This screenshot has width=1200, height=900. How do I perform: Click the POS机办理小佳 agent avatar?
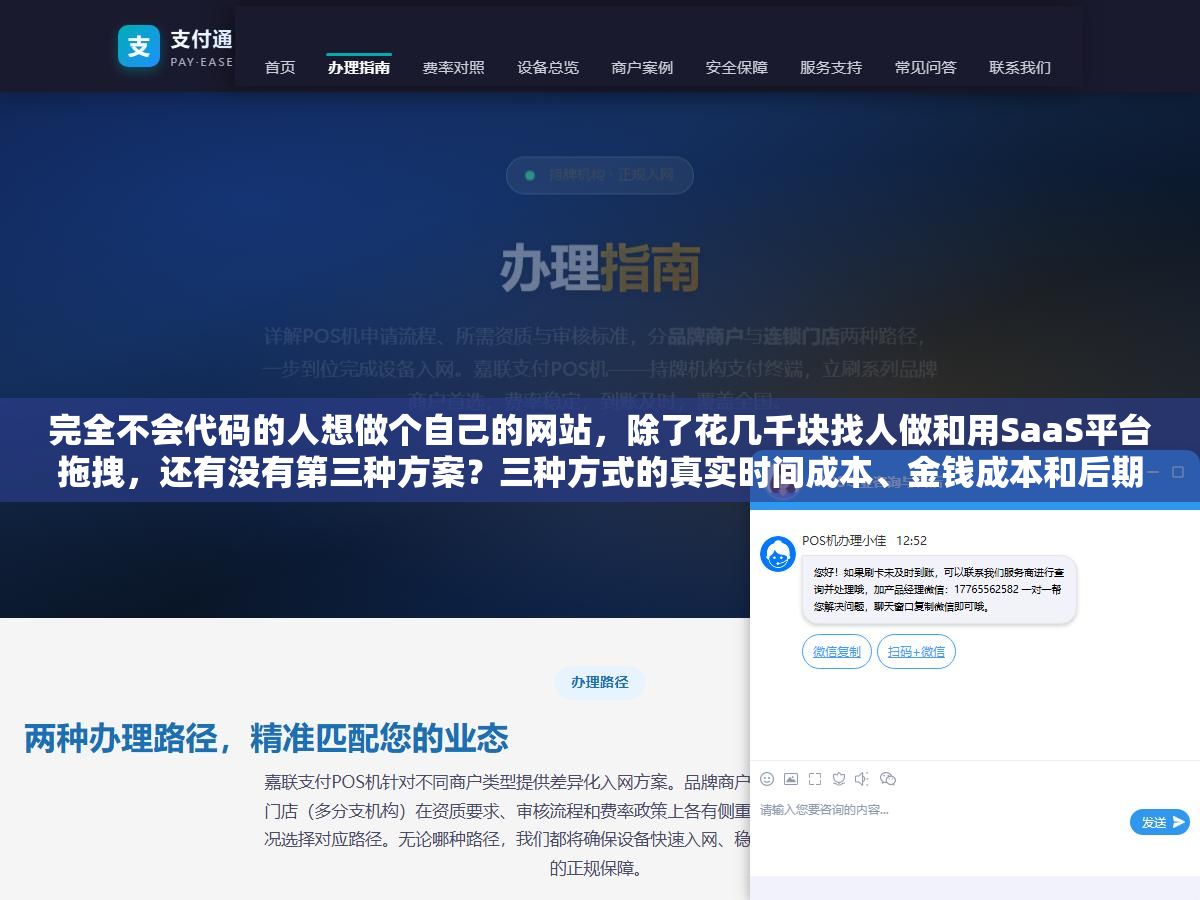778,554
